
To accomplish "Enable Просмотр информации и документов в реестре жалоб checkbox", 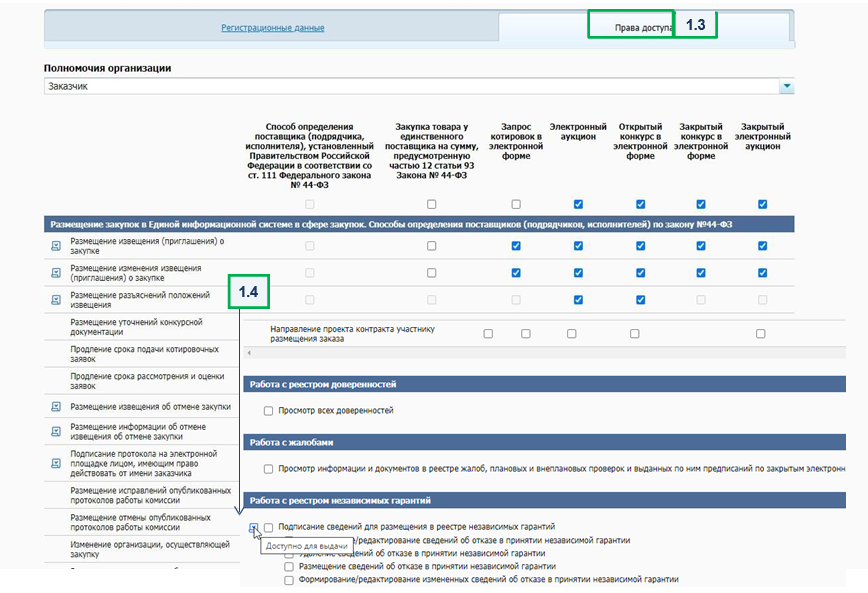I will (x=268, y=469).
